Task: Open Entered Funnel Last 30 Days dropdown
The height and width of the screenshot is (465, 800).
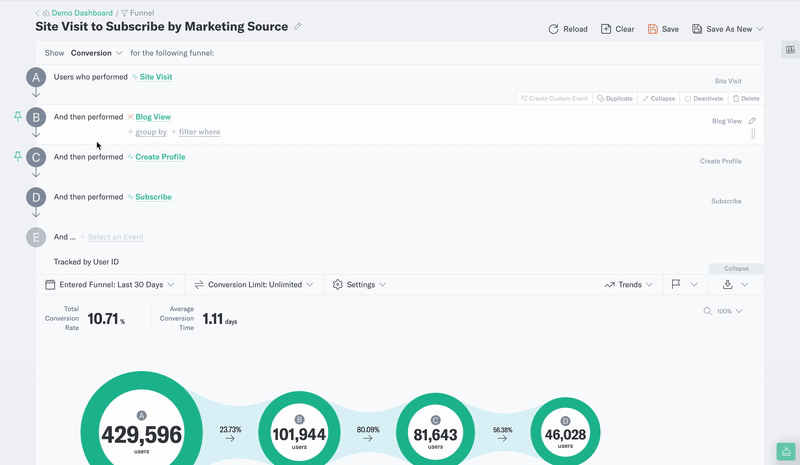Action: point(110,285)
